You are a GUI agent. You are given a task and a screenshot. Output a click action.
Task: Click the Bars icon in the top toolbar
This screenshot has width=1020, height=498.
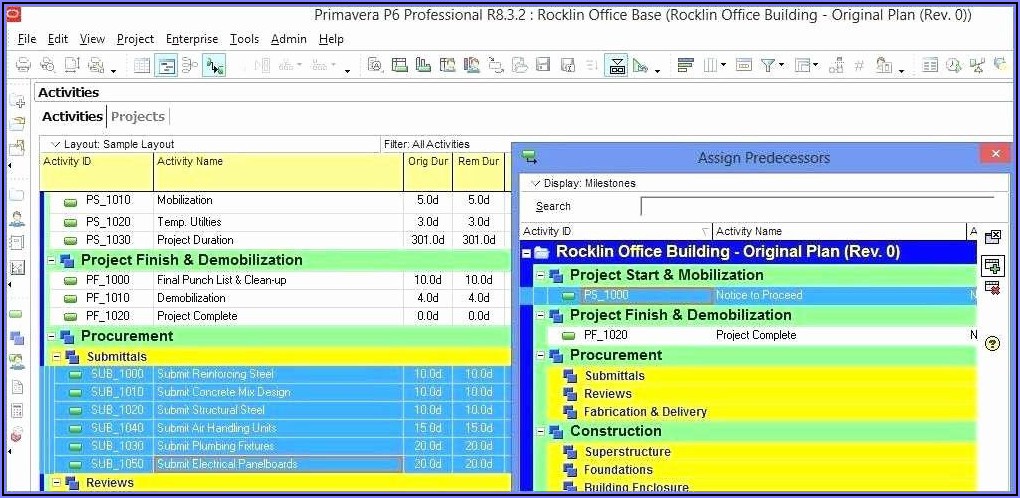pos(685,66)
